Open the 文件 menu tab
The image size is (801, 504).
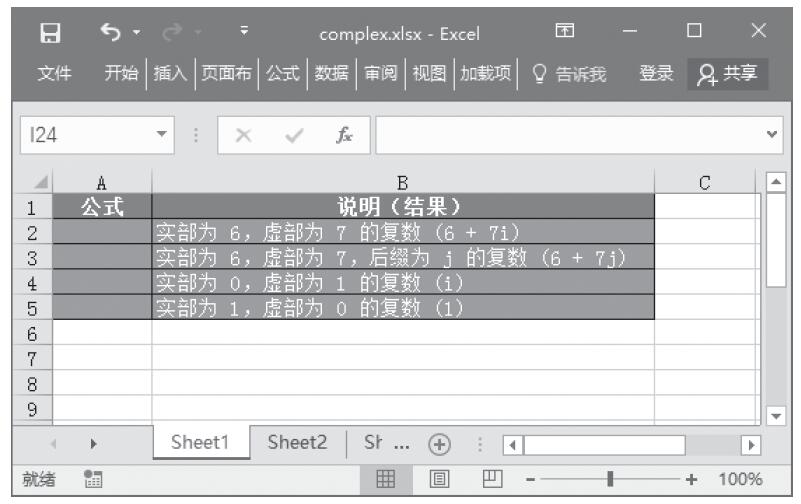coord(50,72)
